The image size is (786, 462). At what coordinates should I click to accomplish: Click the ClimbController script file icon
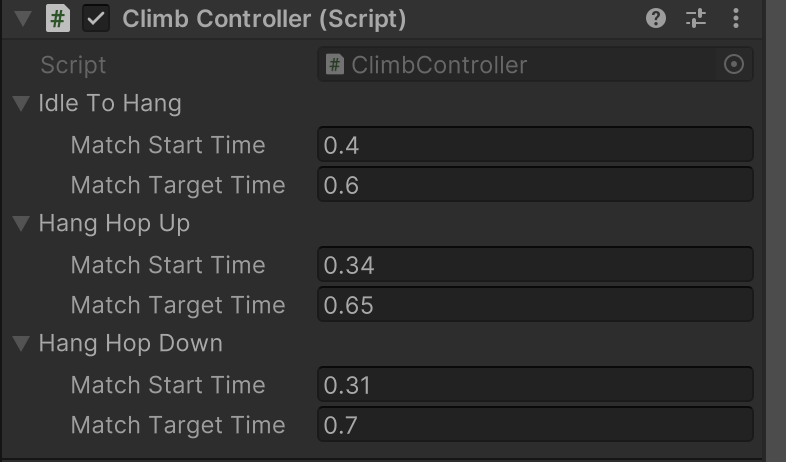[335, 65]
